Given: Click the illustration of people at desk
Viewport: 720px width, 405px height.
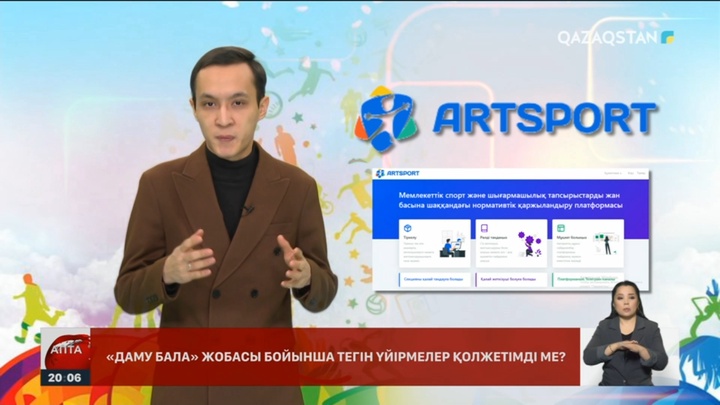Looking at the screenshot, I should click(453, 244).
